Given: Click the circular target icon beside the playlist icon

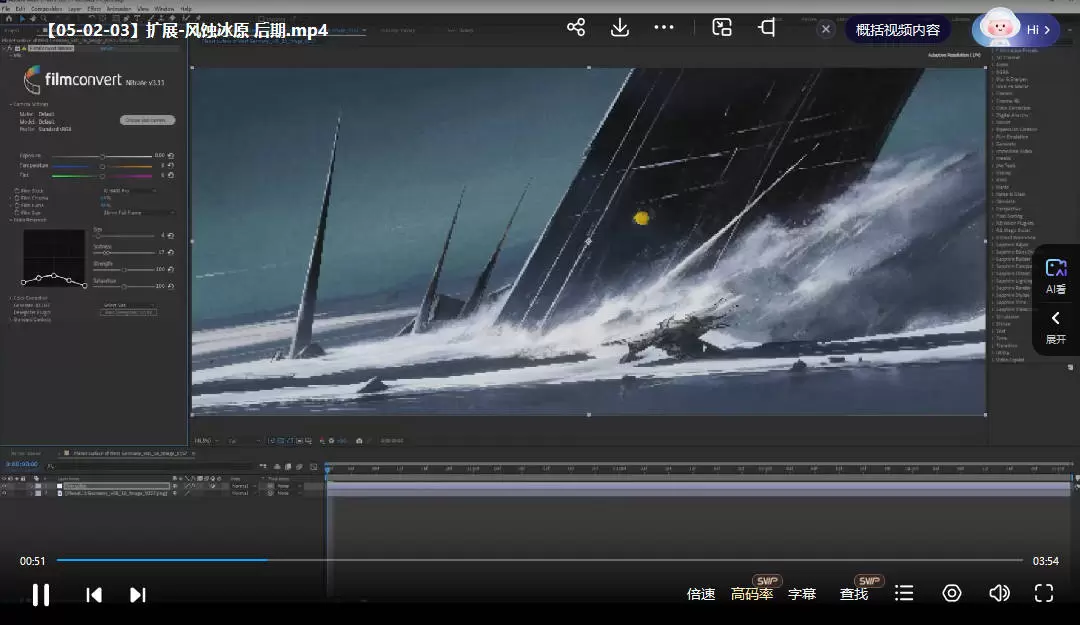Looking at the screenshot, I should pyautogui.click(x=952, y=593).
